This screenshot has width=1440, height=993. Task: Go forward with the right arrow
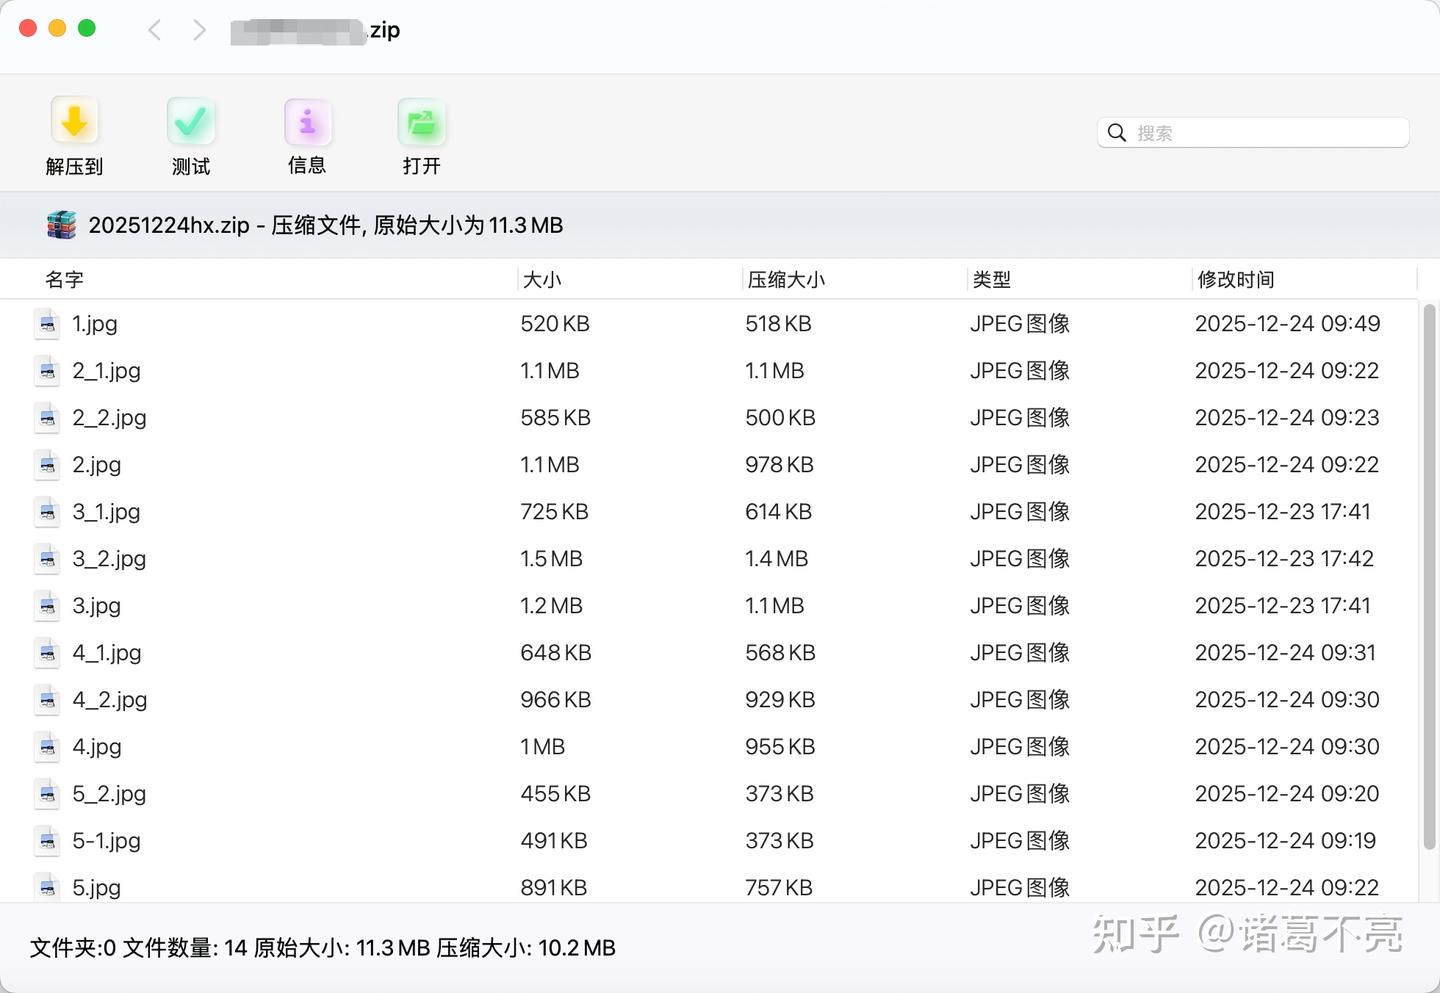[x=199, y=30]
